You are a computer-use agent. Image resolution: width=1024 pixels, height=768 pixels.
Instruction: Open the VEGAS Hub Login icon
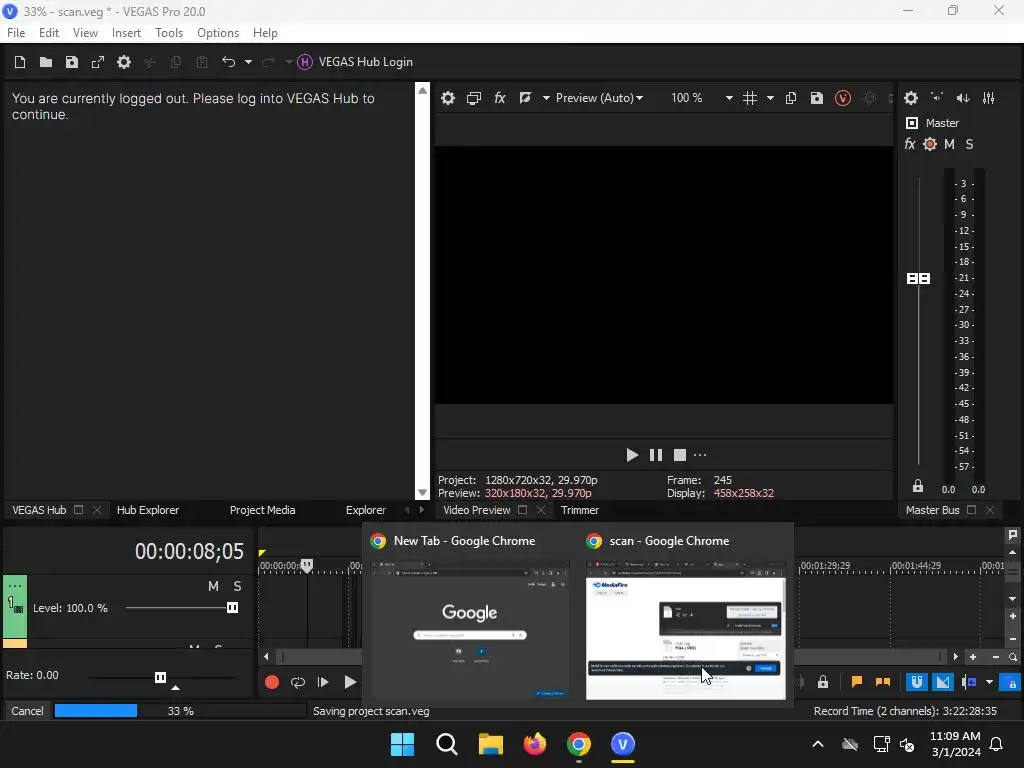pyautogui.click(x=305, y=62)
